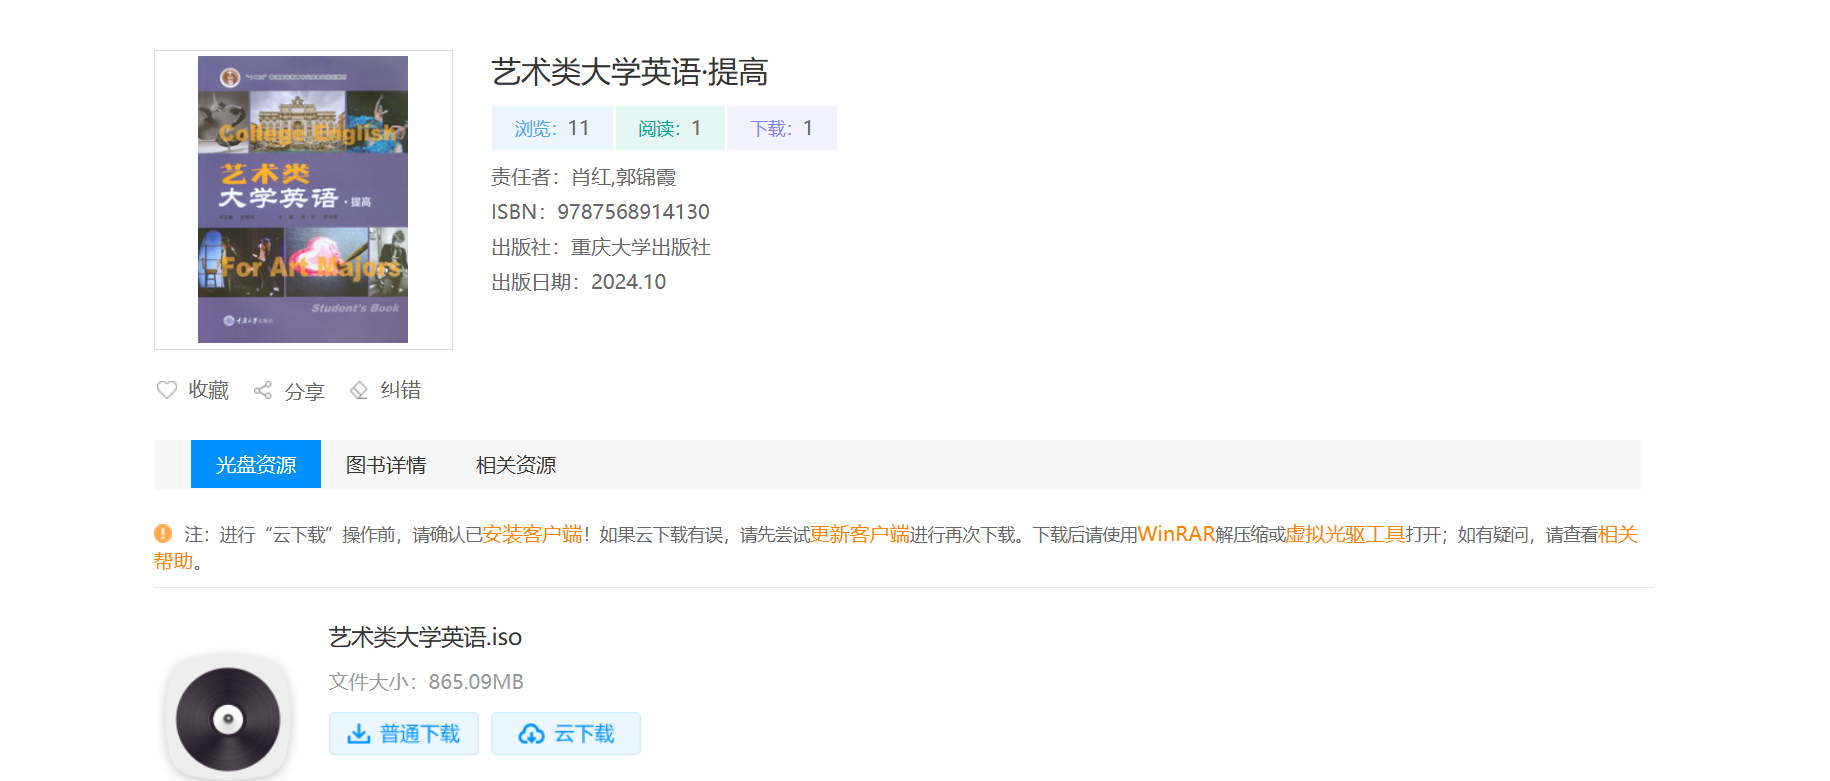This screenshot has height=781, width=1830.
Task: Select the 光盘资源 tab
Action: [256, 465]
